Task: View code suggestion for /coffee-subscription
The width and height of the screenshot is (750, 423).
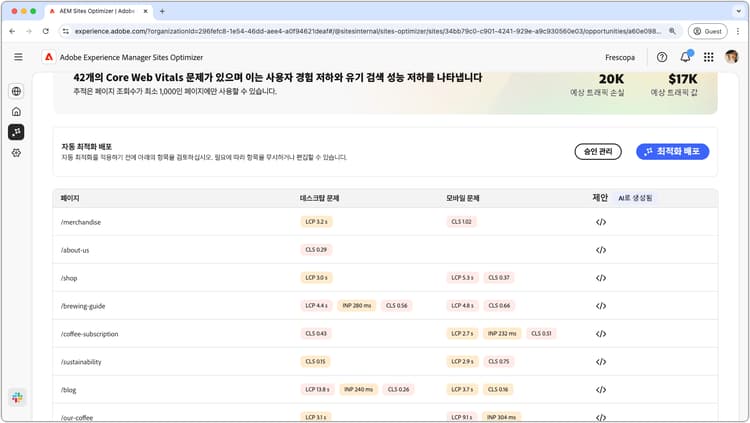Action: coord(601,334)
